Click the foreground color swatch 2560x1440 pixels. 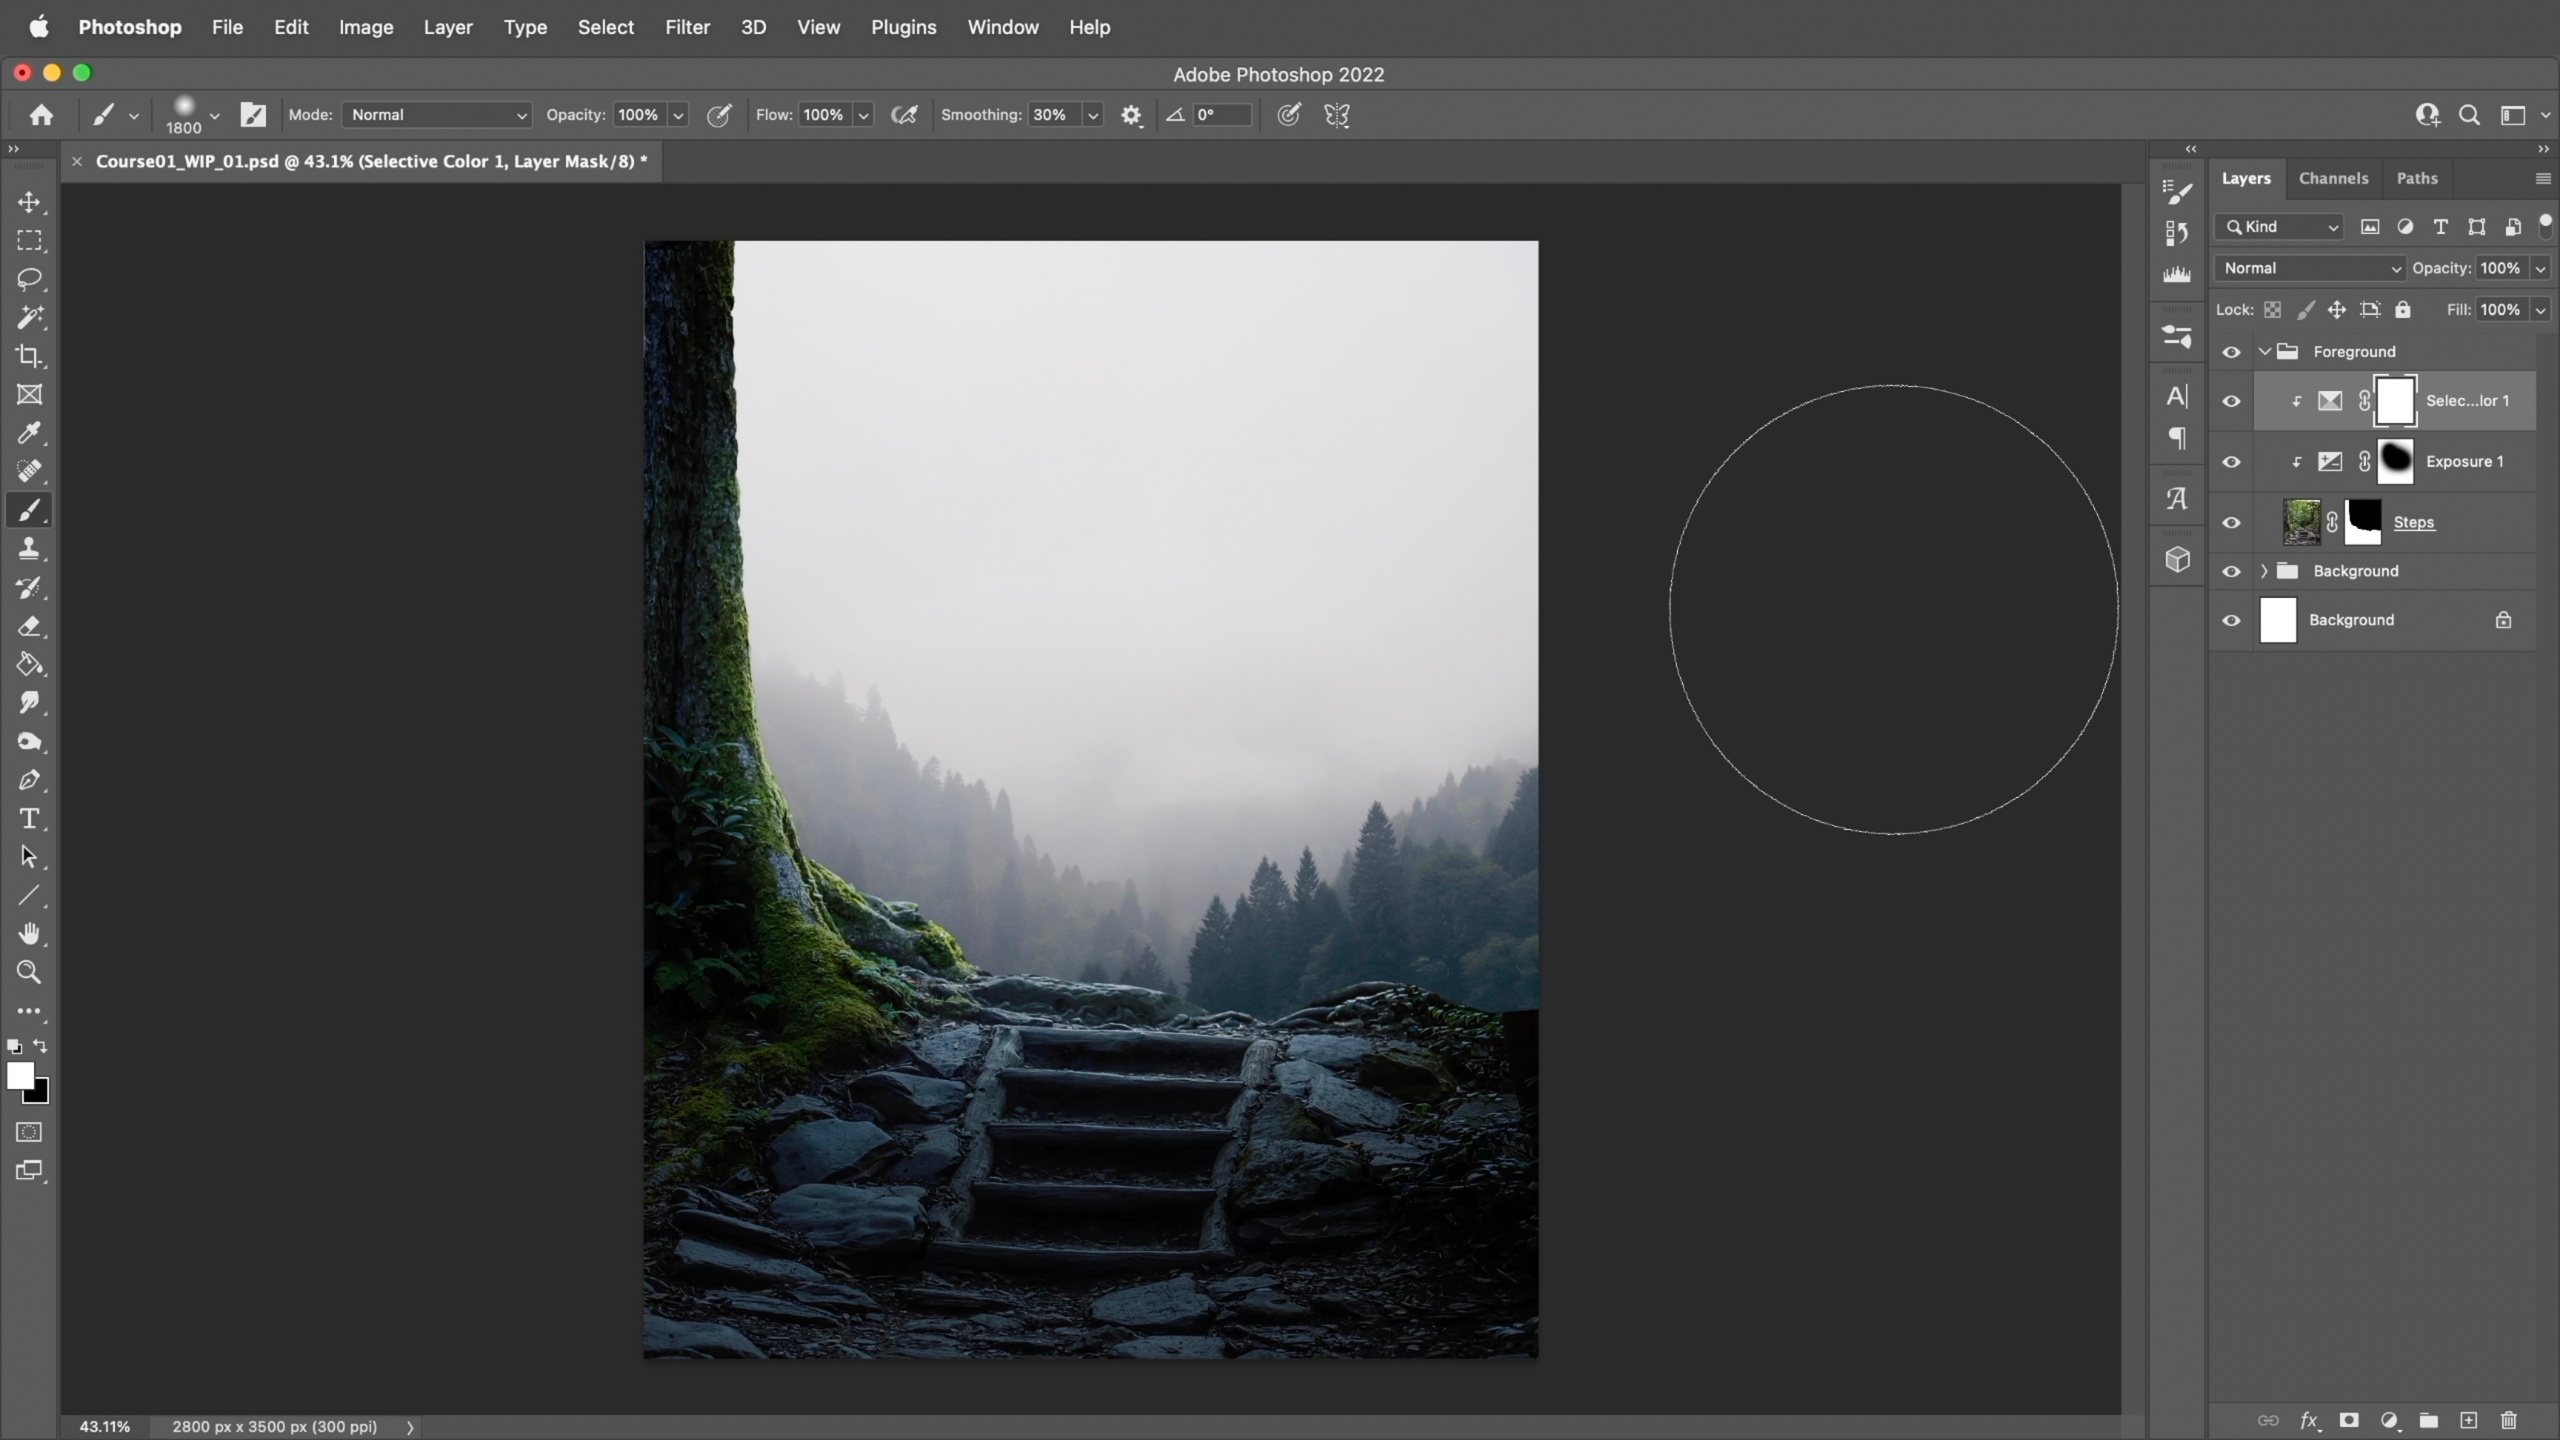pos(19,1075)
